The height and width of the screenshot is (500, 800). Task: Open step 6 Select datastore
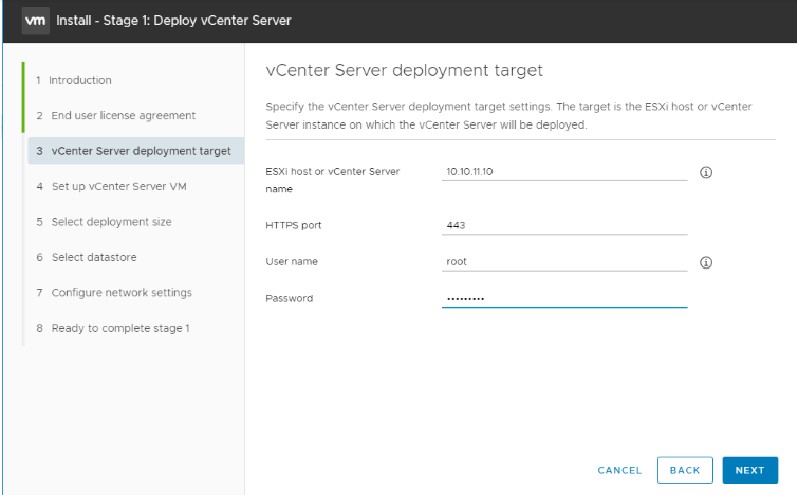pos(86,257)
